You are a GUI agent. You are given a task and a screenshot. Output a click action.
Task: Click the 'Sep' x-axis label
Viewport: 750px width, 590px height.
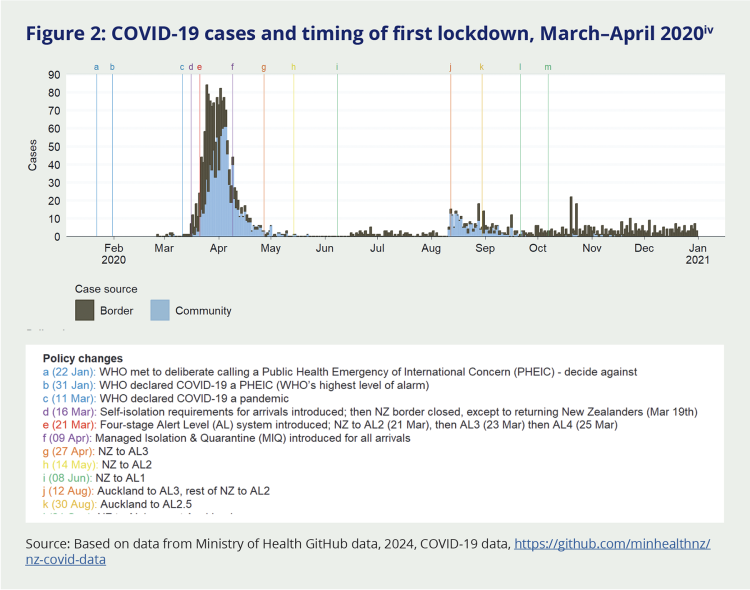click(x=485, y=248)
